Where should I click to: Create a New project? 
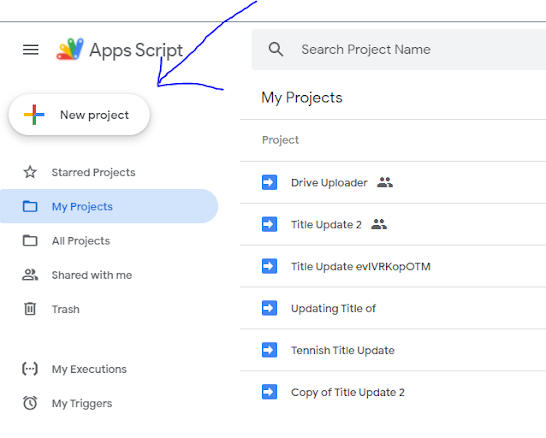pos(79,115)
